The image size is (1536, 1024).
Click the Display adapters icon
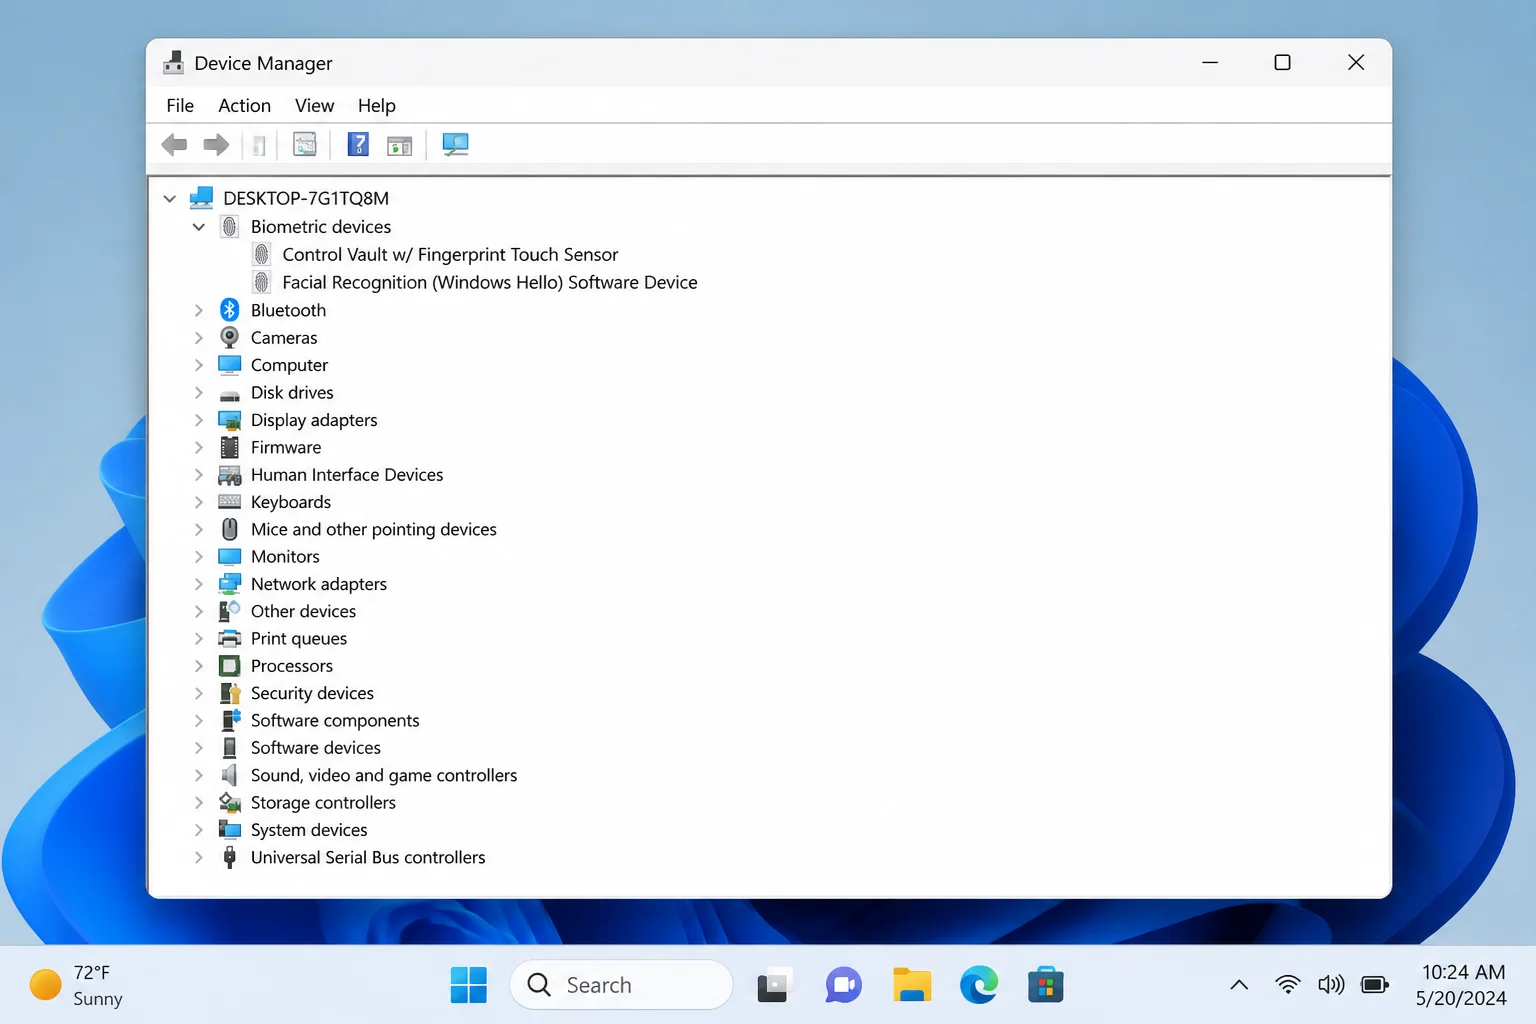point(230,420)
